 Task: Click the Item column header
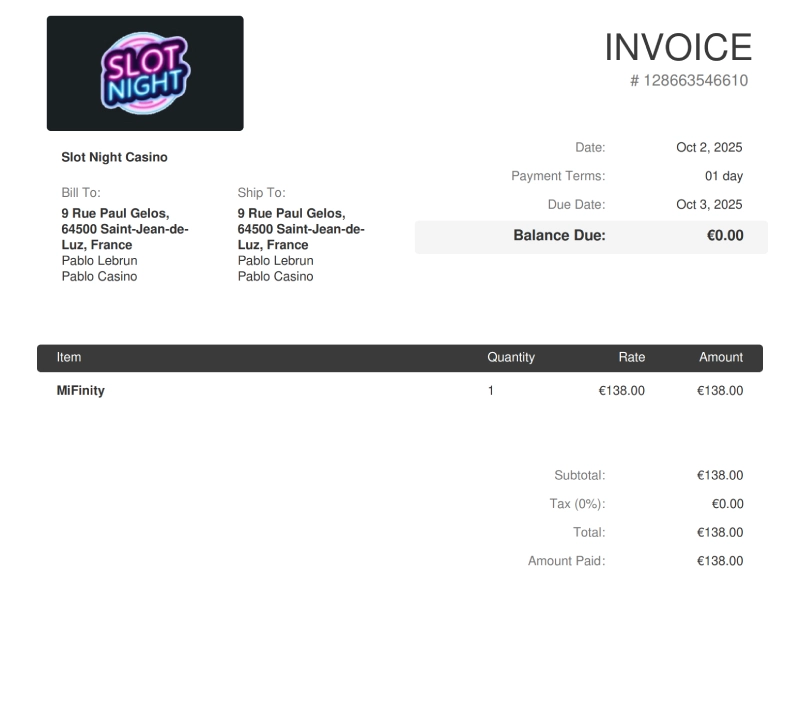tap(69, 357)
